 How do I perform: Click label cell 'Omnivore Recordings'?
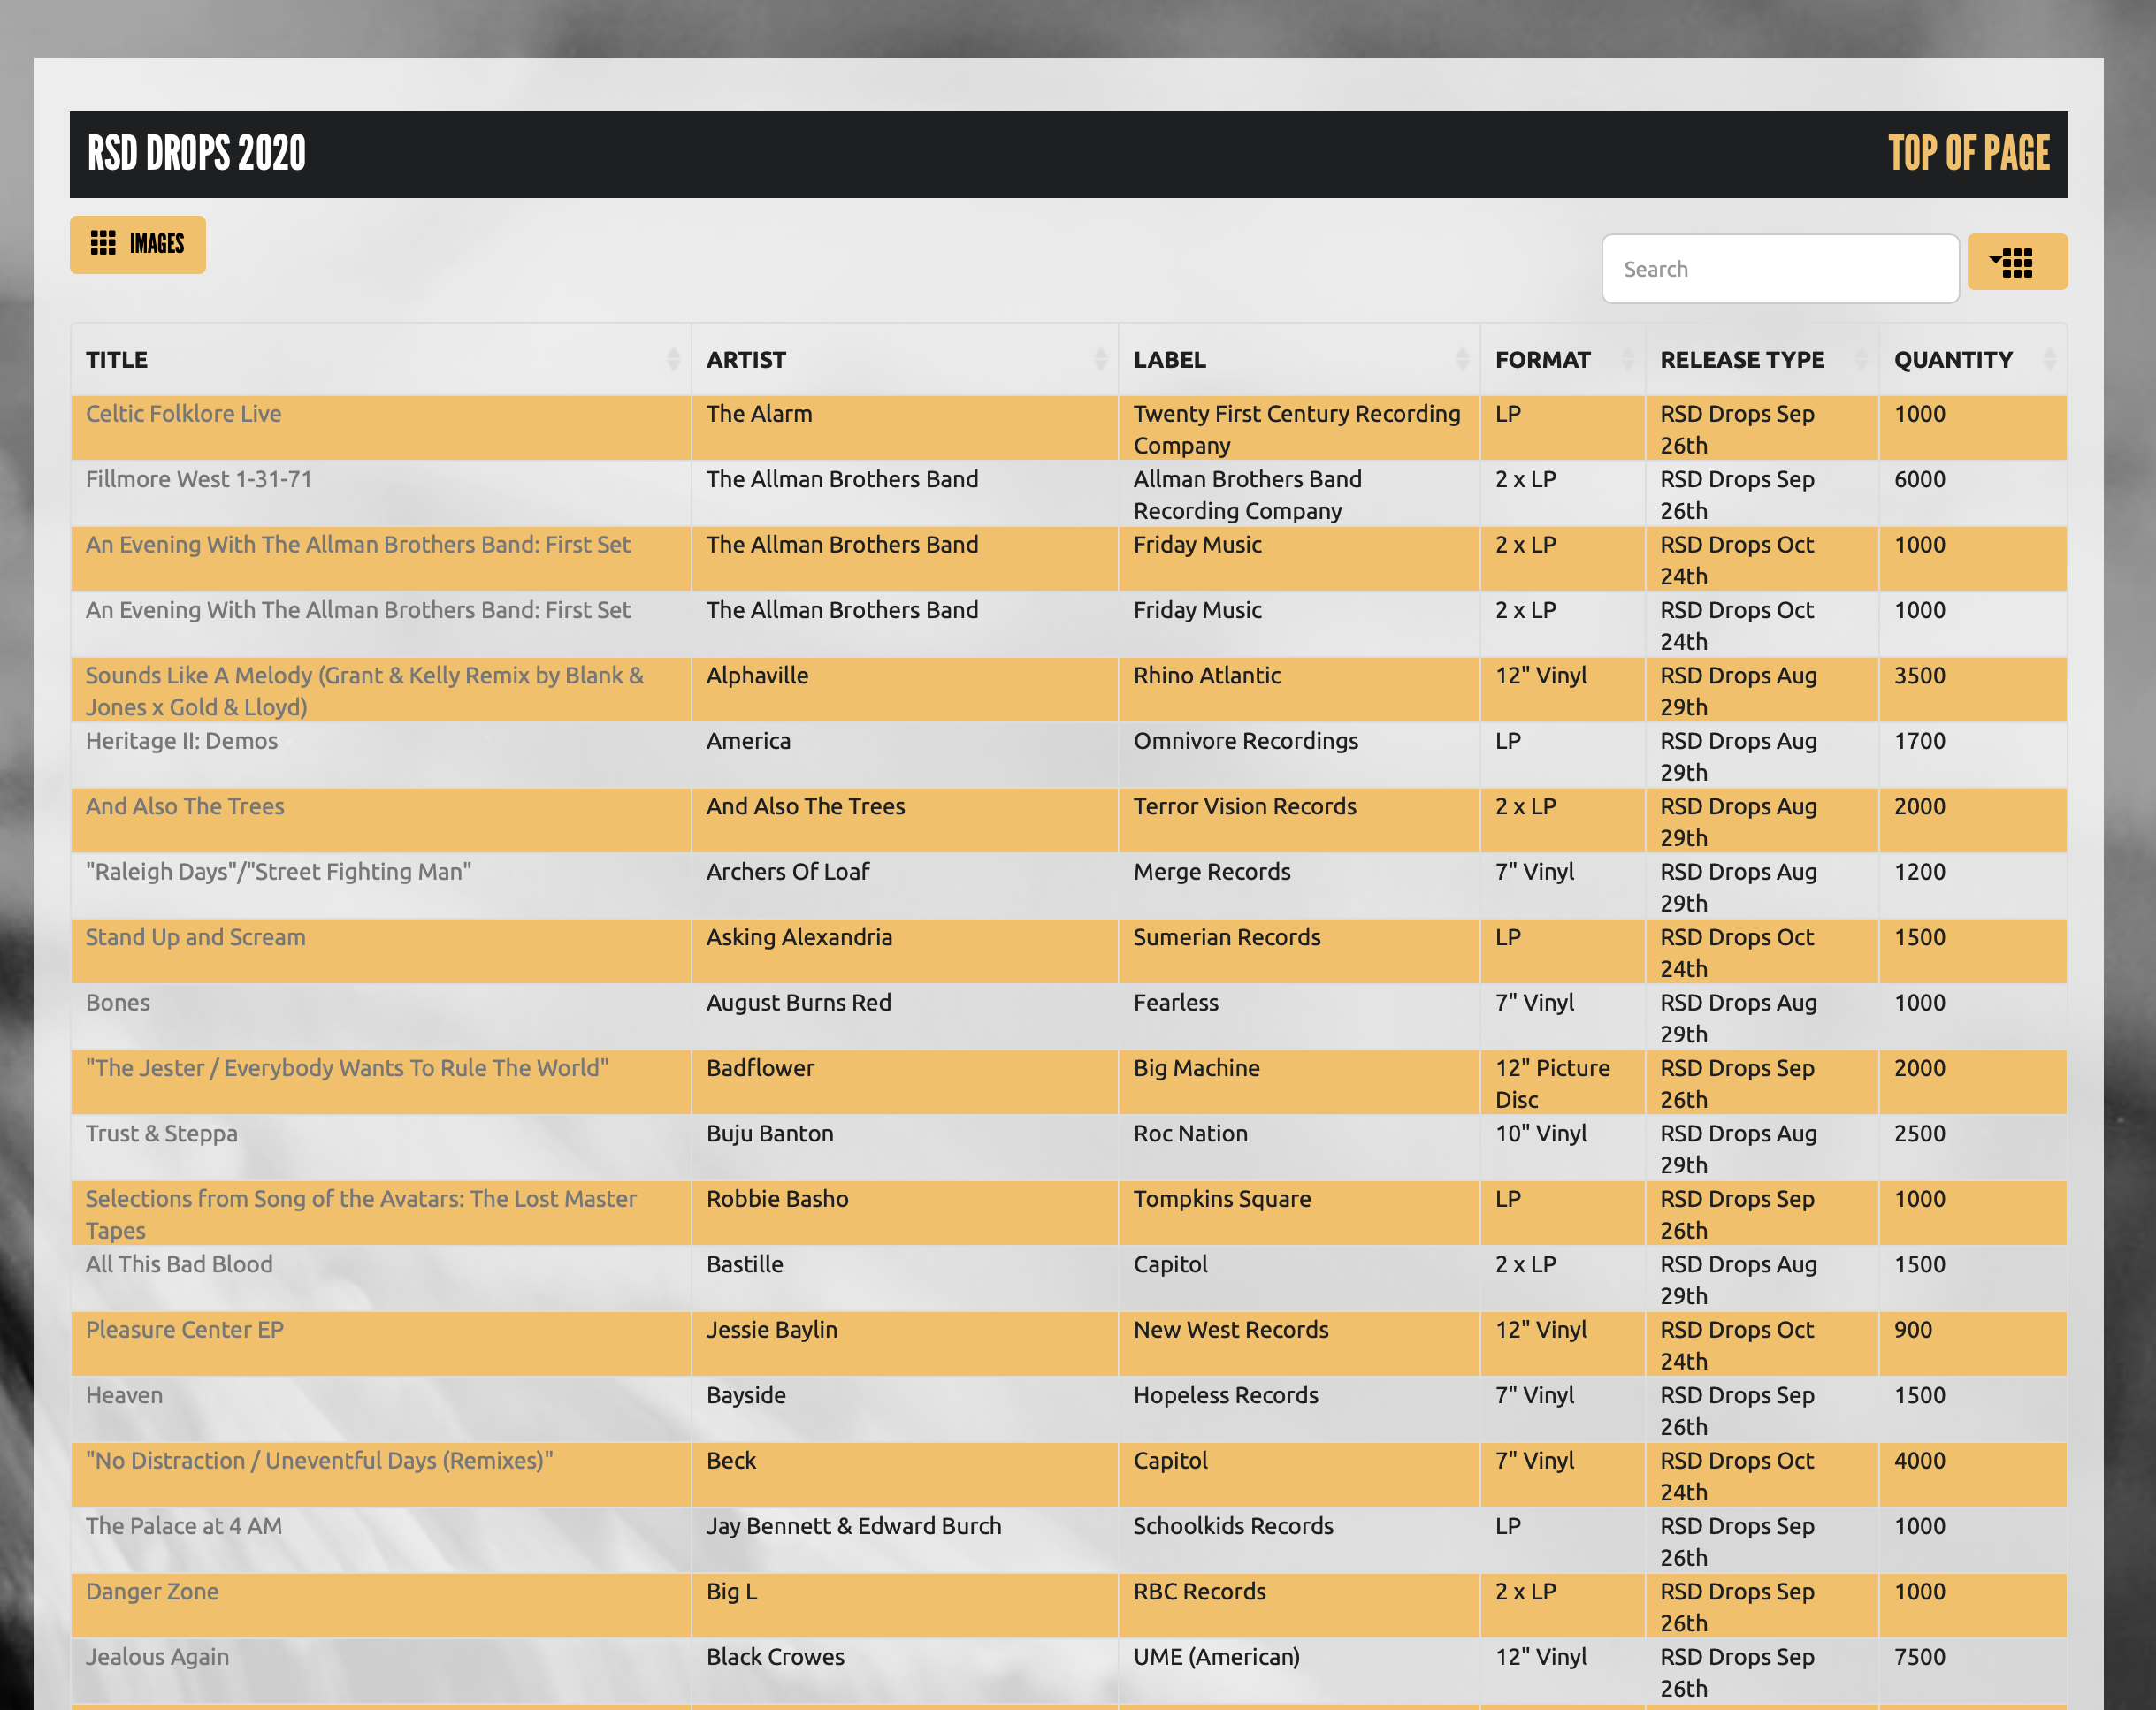[x=1245, y=741]
